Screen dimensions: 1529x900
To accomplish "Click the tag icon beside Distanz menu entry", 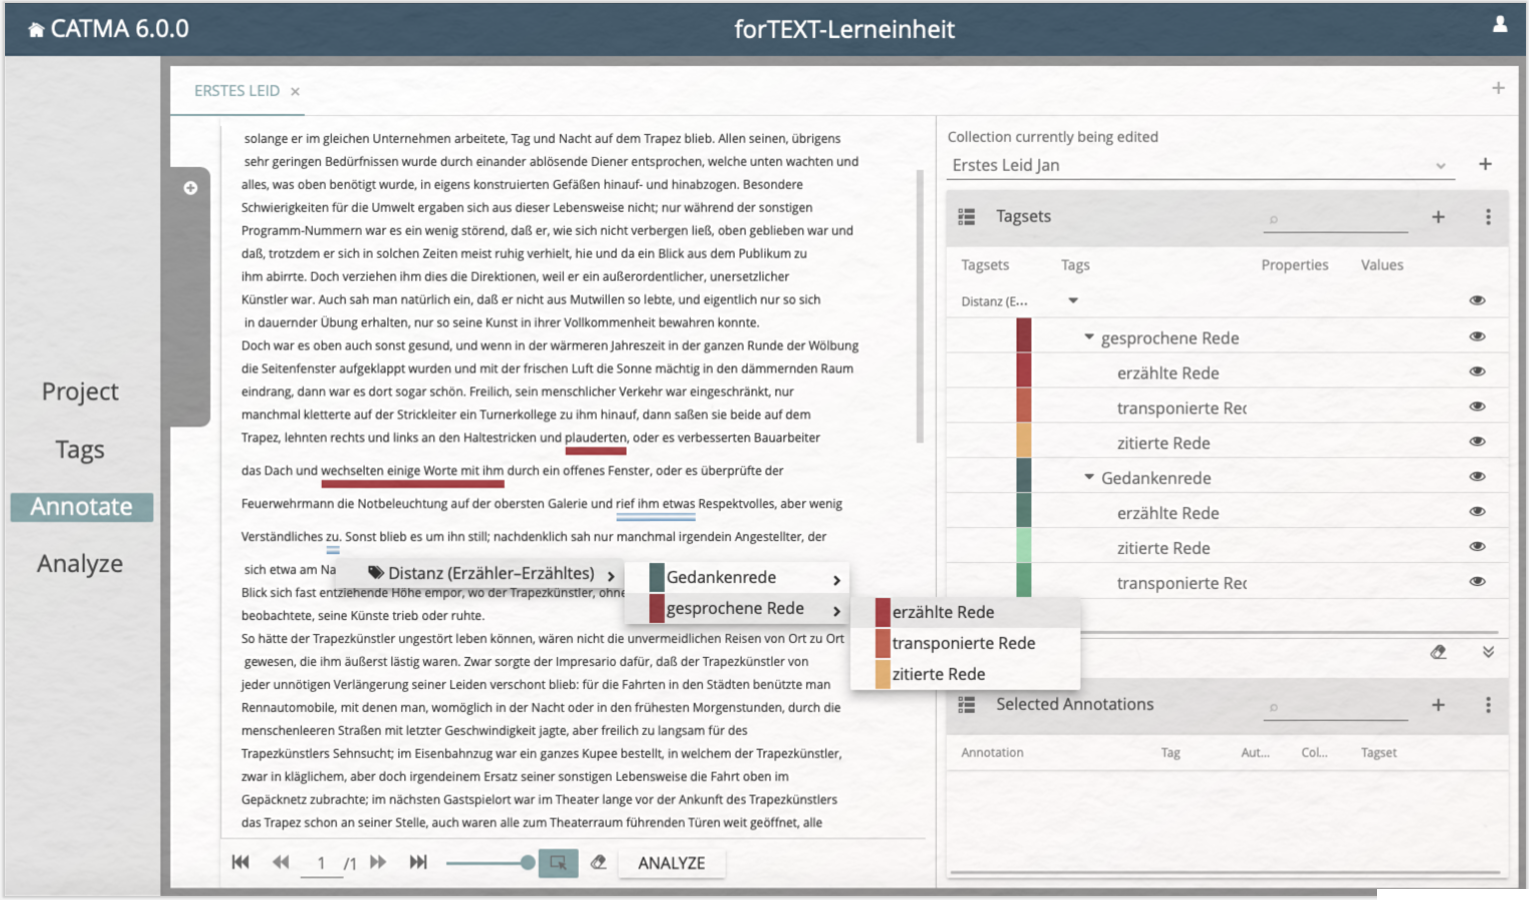I will pyautogui.click(x=376, y=573).
